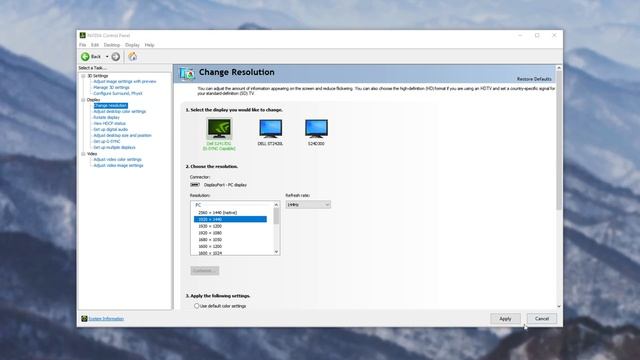Click the main panel scroll down arrow

559,306
